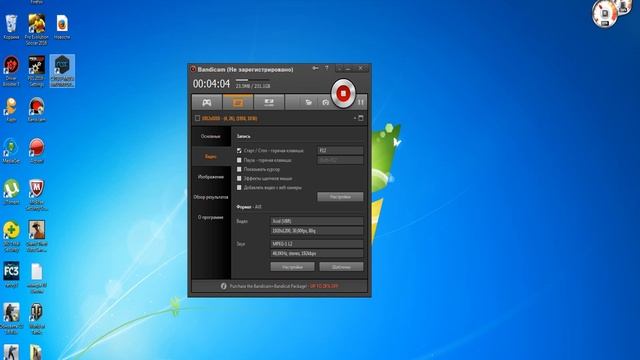Viewport: 640px width, 360px height.
Task: Open the uTorrent desktop shortcut
Action: coord(11,192)
